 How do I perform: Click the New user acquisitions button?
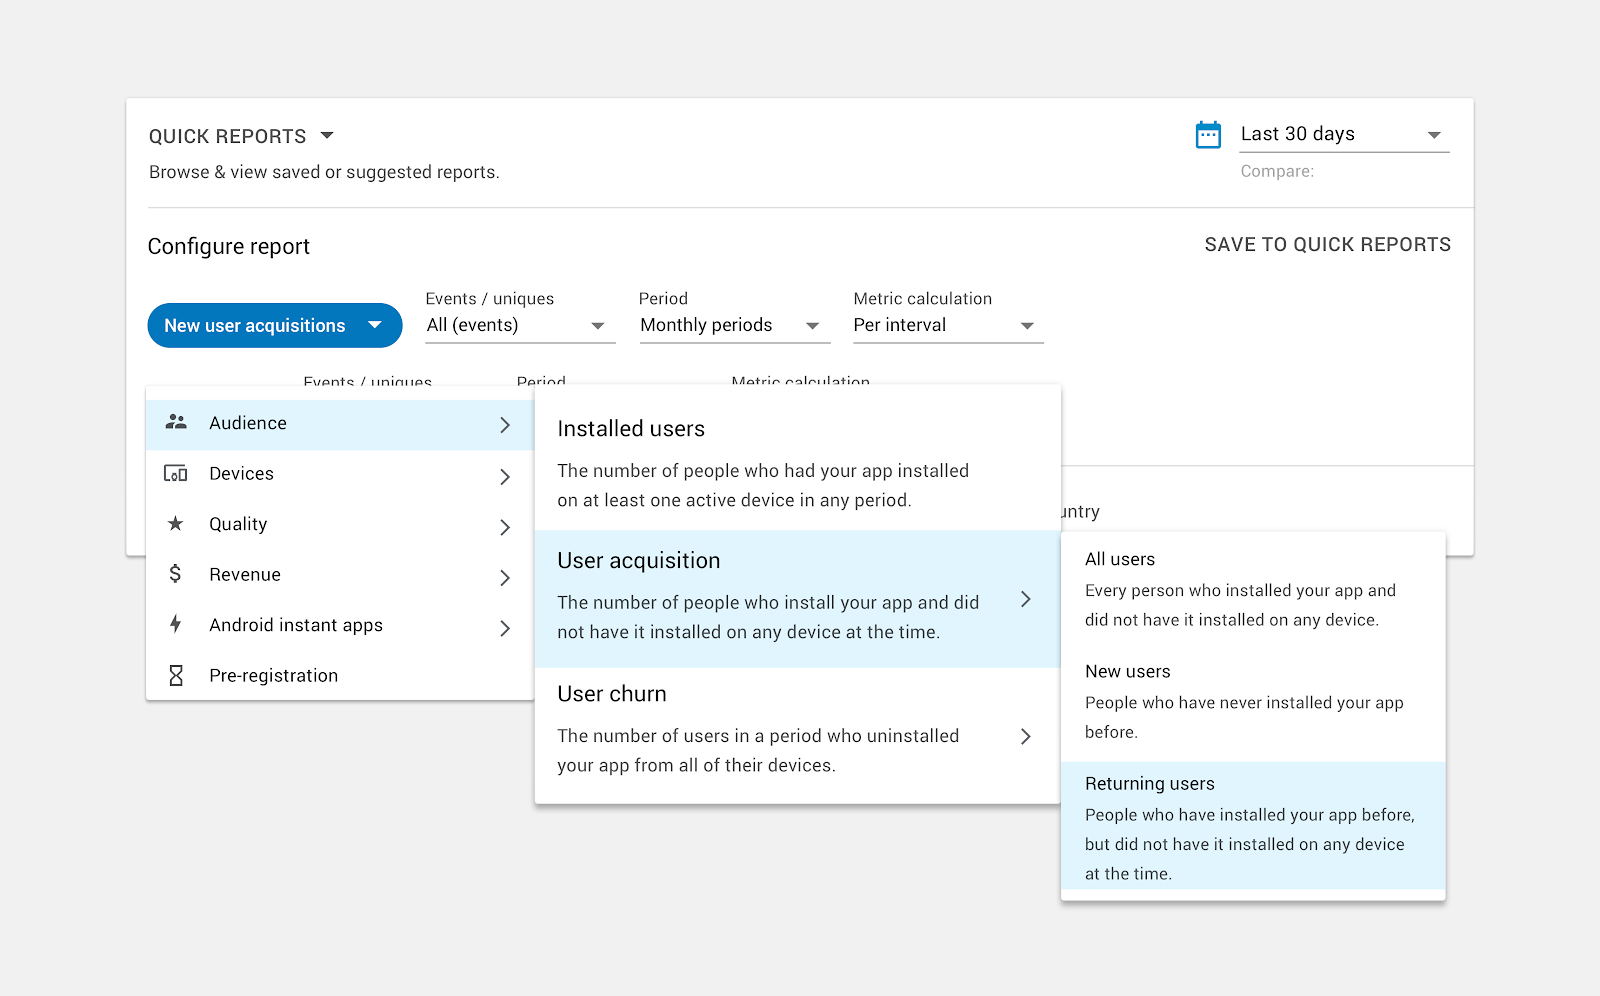click(274, 326)
